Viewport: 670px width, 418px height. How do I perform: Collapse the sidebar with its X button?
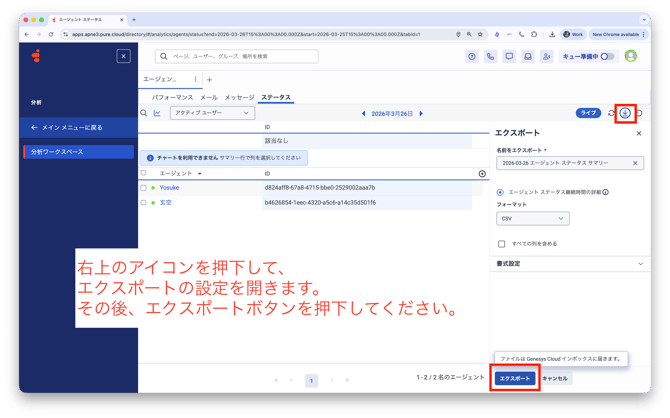coord(123,56)
